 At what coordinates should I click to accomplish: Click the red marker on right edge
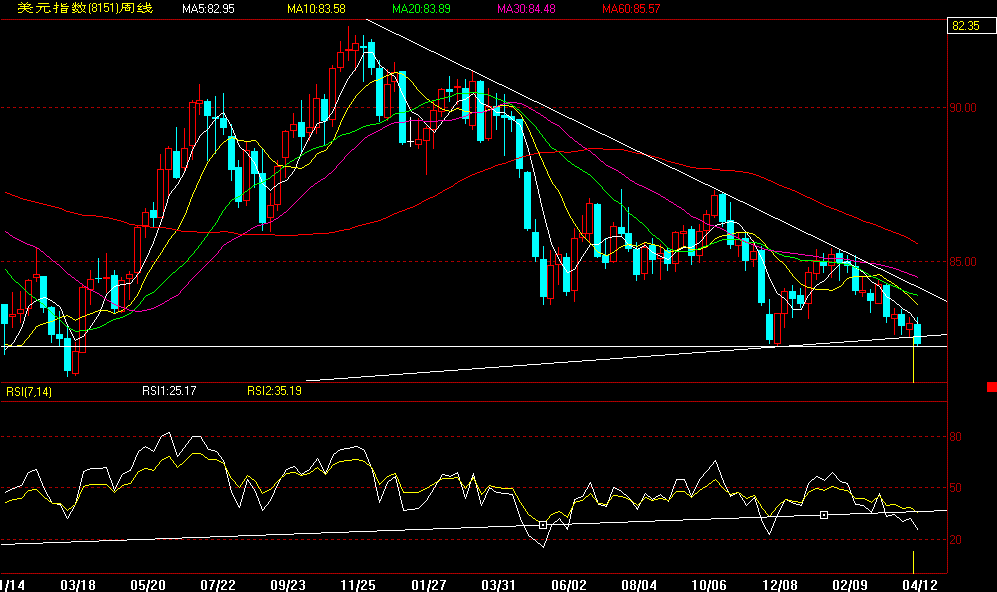coord(992,387)
